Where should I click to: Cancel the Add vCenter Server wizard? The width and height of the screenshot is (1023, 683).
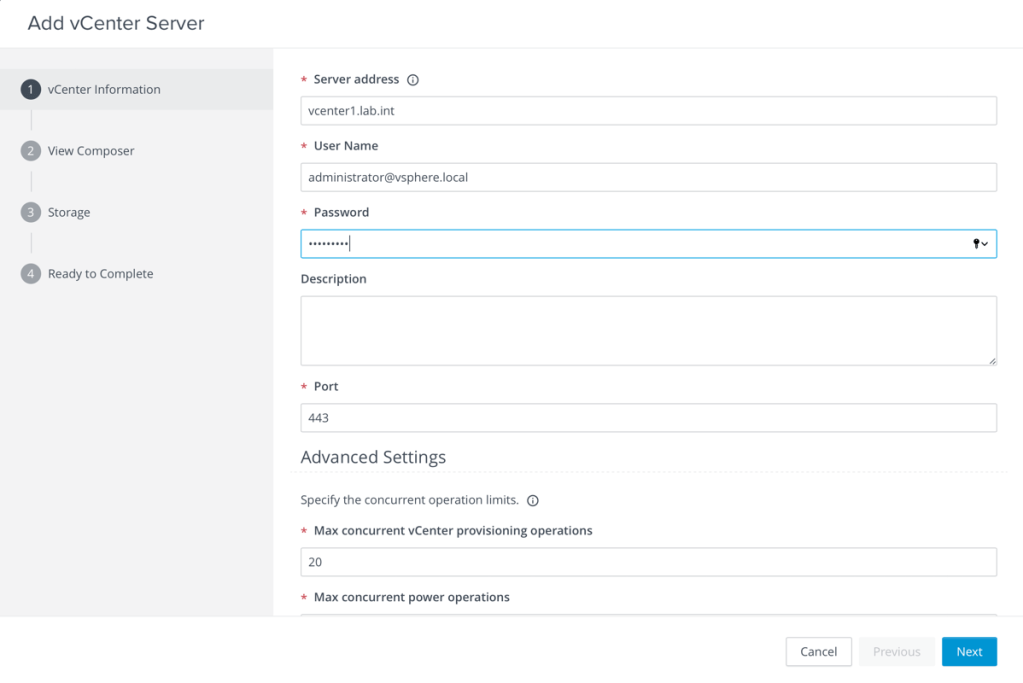point(818,651)
